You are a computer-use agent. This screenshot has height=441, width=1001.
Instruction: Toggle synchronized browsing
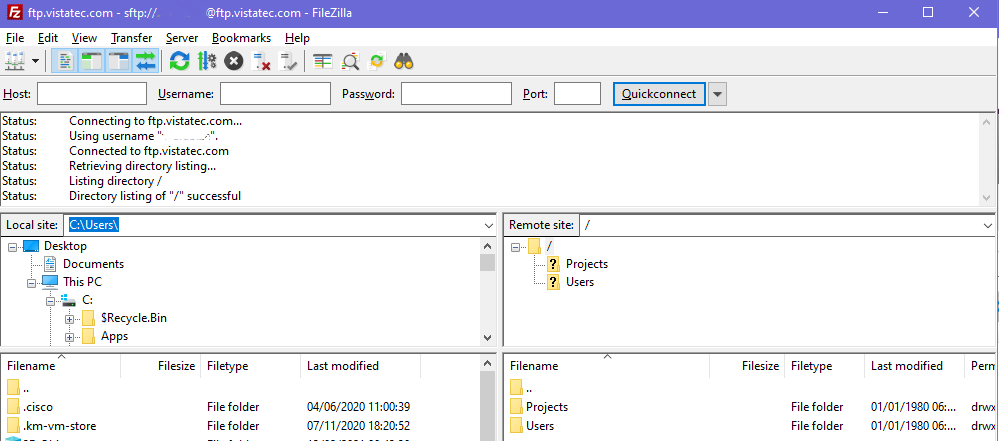(x=377, y=61)
